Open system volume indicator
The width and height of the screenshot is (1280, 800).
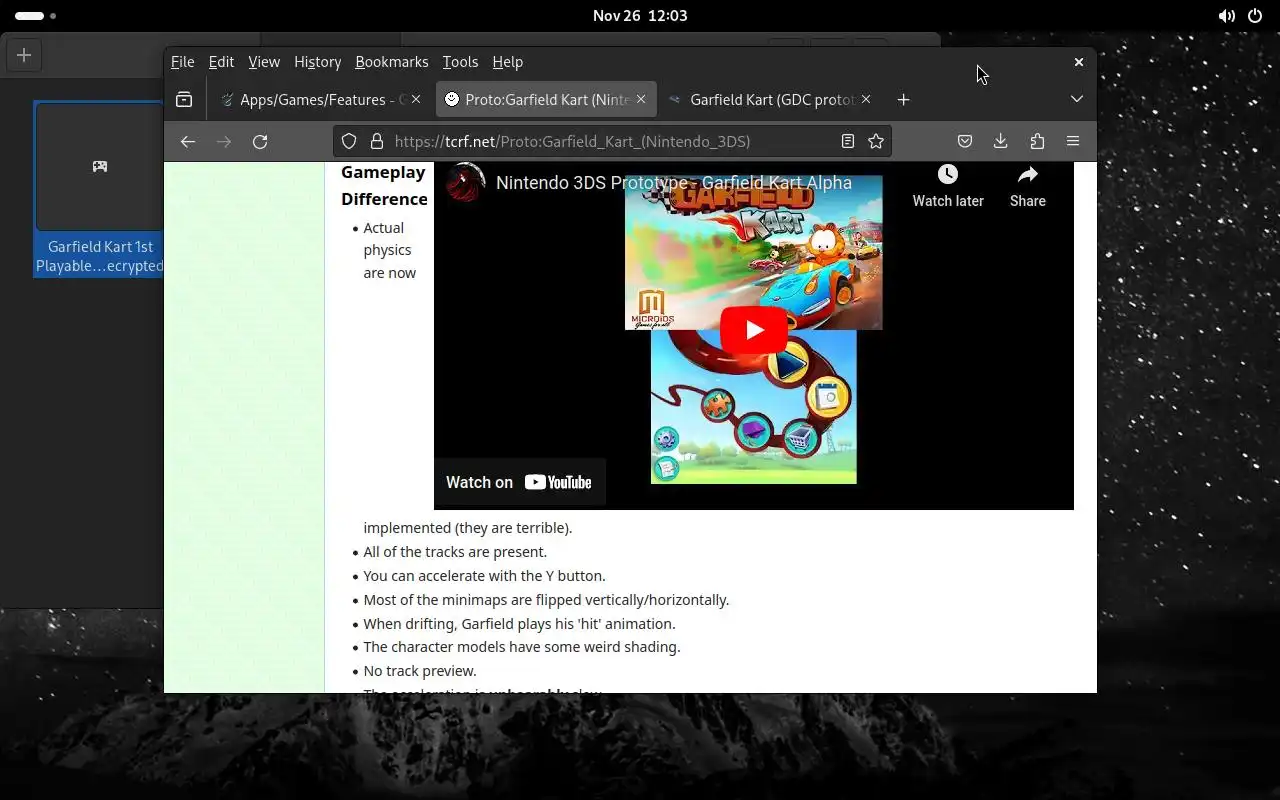1227,16
